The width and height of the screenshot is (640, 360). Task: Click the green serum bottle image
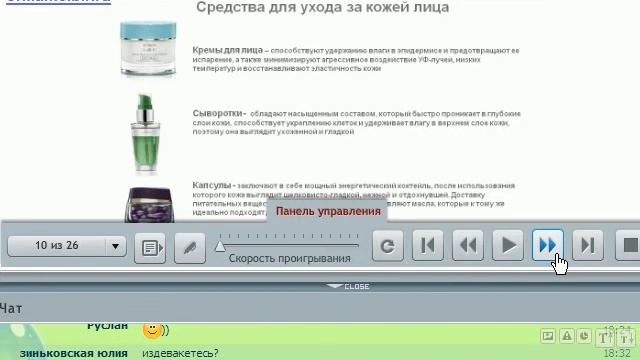[x=146, y=133]
